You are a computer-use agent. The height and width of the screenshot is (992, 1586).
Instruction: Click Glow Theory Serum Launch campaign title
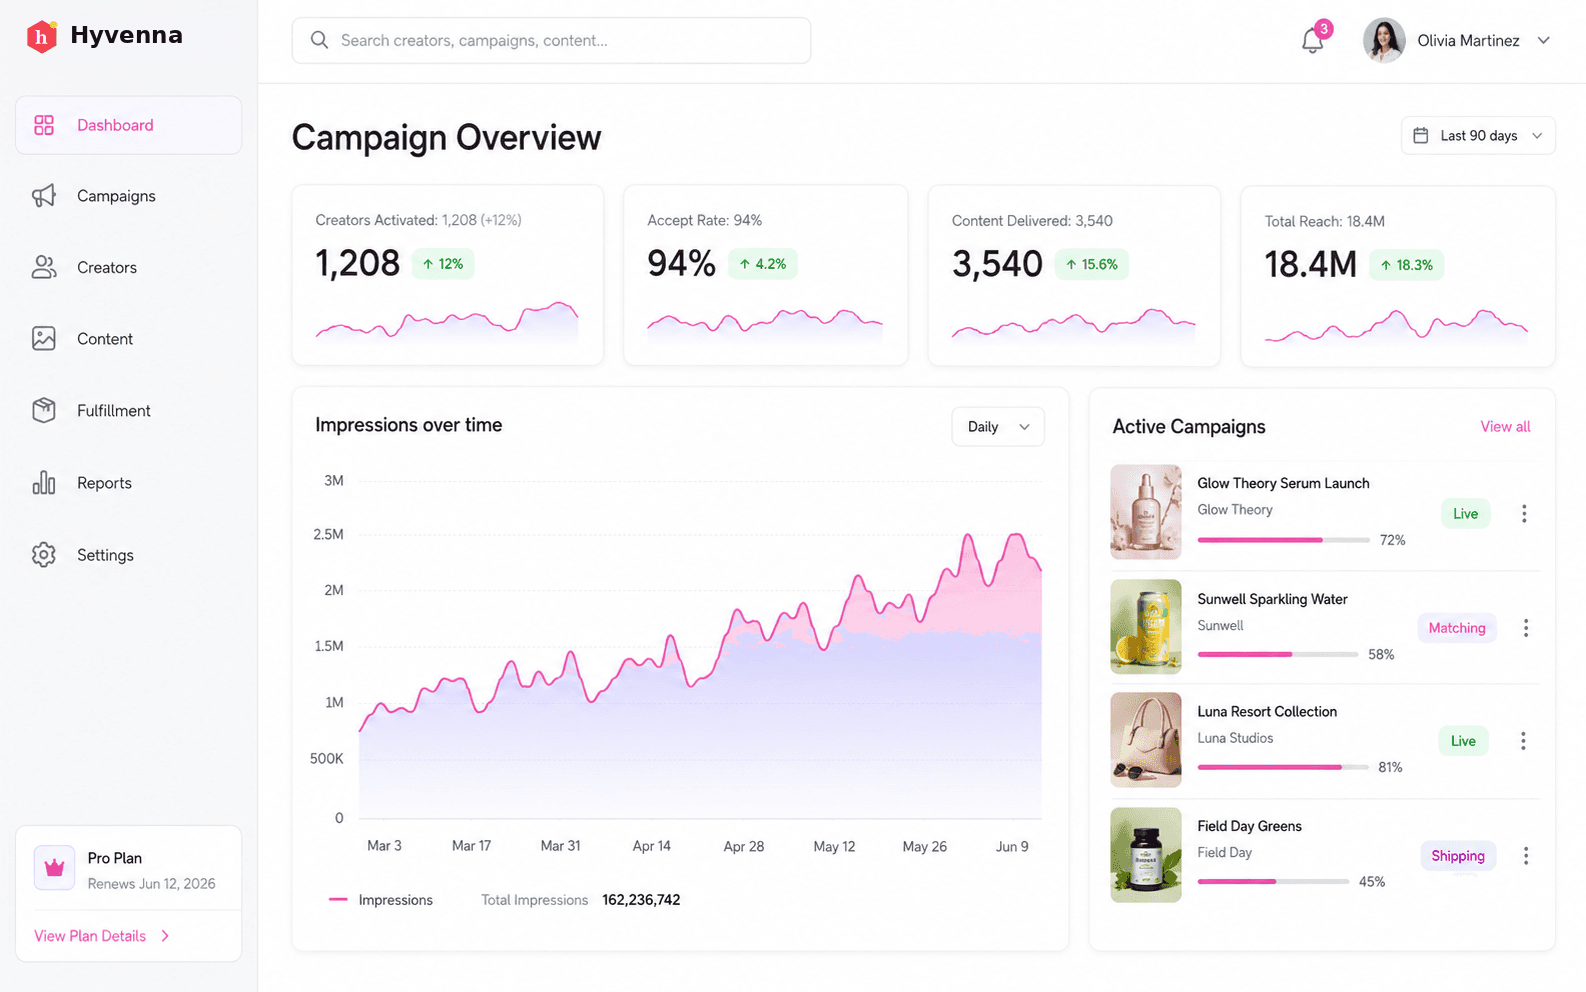tap(1283, 483)
